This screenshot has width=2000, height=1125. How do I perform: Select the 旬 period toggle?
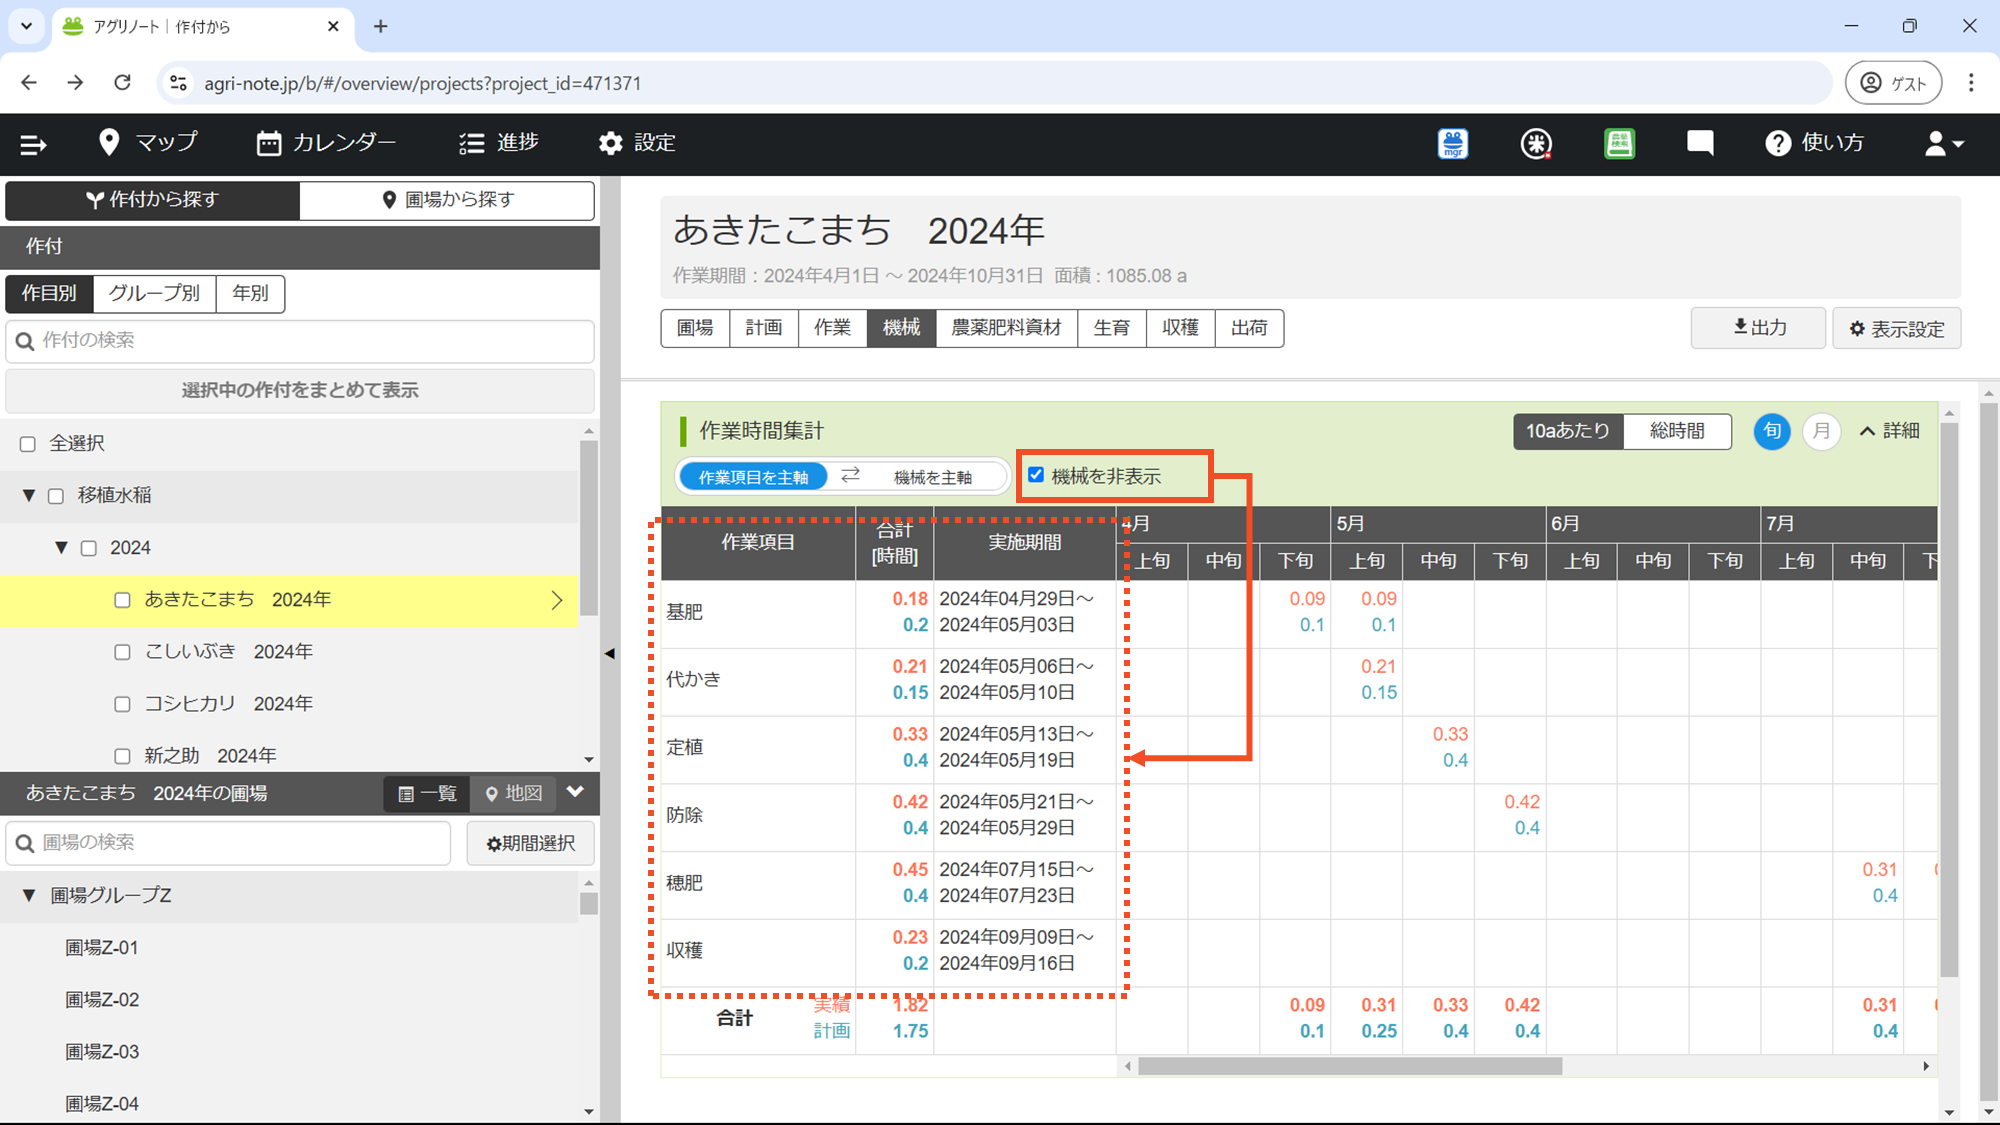tap(1772, 431)
